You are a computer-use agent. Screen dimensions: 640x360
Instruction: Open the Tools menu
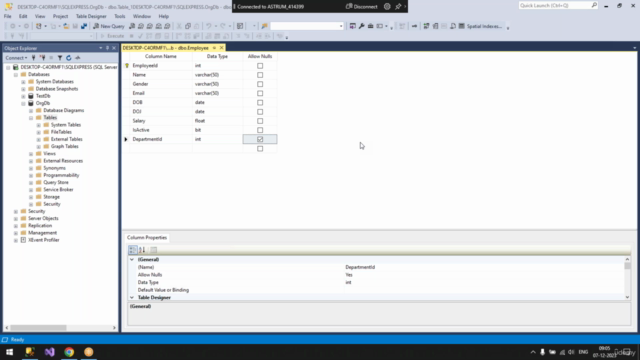[120, 16]
